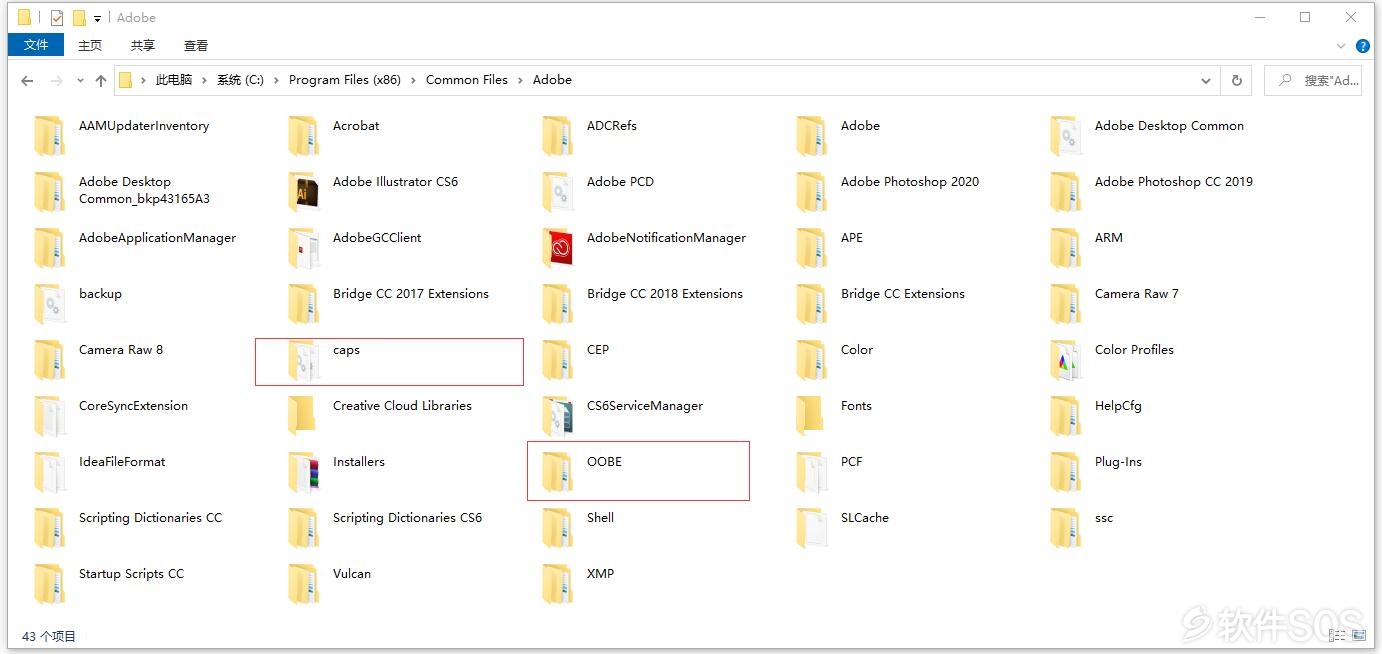Navigate to 此电脑 in breadcrumb
This screenshot has height=654, width=1382.
pyautogui.click(x=174, y=80)
